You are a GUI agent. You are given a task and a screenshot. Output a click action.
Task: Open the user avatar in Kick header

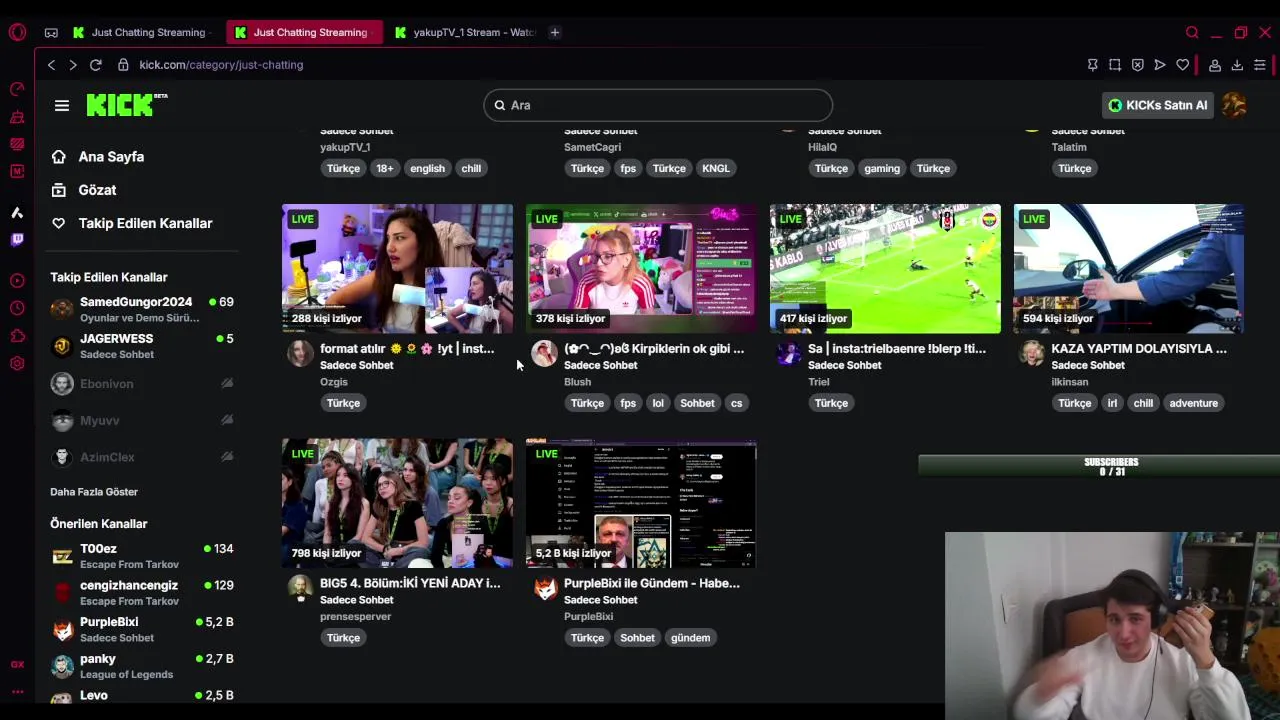pyautogui.click(x=1234, y=105)
